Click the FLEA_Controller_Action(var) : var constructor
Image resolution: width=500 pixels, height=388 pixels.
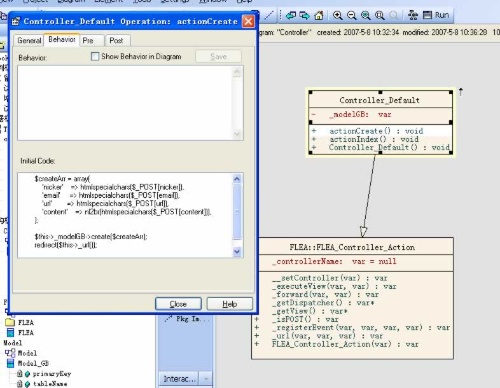(x=345, y=344)
